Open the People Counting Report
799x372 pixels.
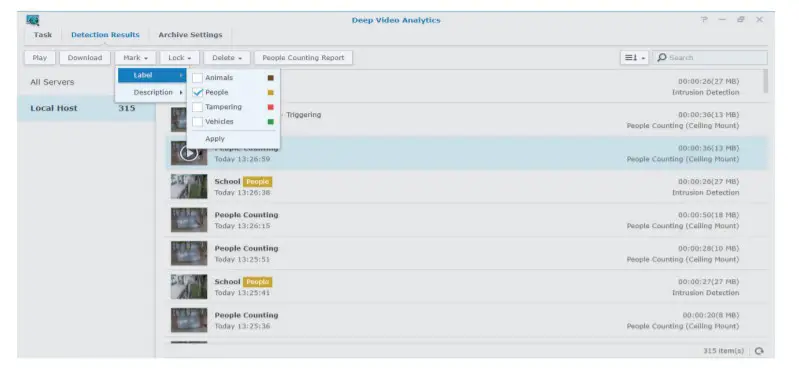pyautogui.click(x=303, y=58)
